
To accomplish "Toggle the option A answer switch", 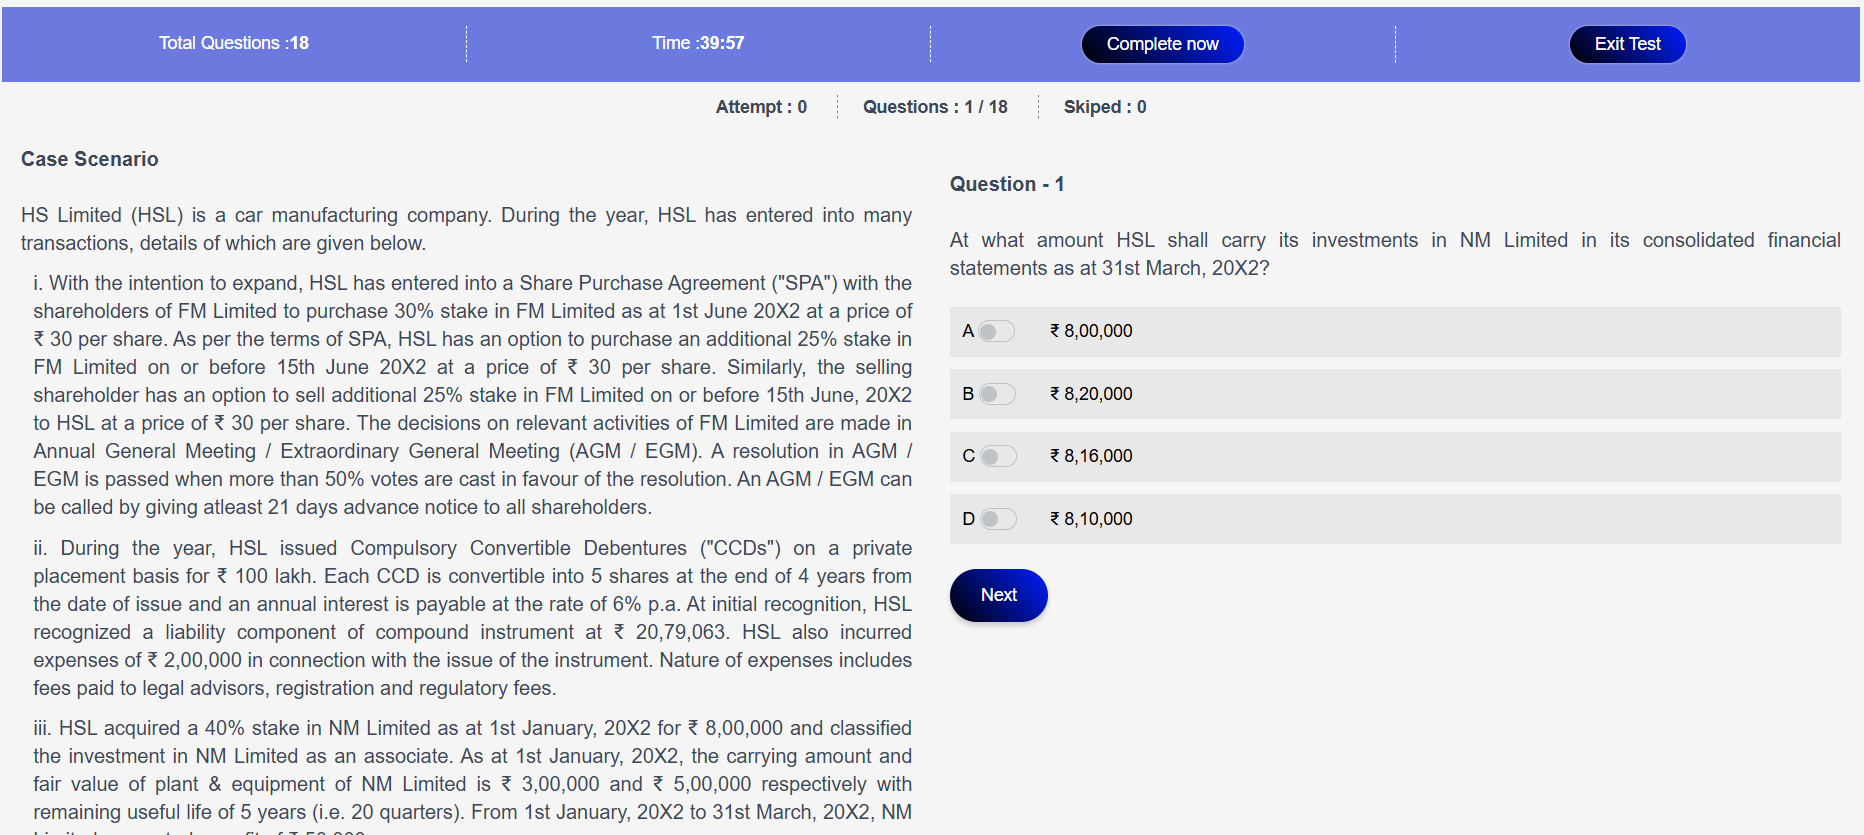I will click(x=996, y=331).
